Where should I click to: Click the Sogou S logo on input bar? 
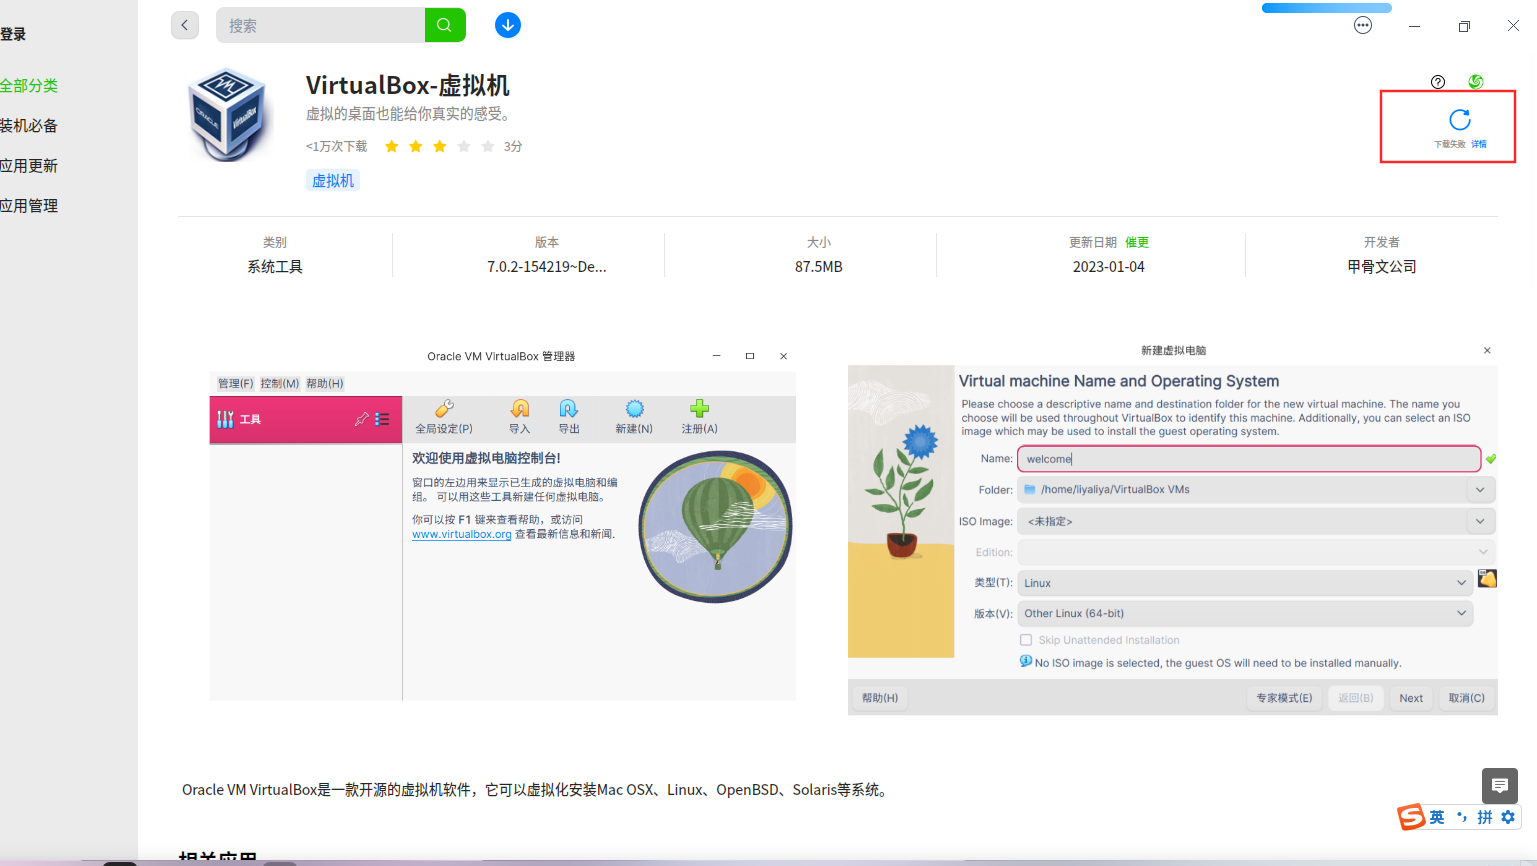pos(1412,817)
